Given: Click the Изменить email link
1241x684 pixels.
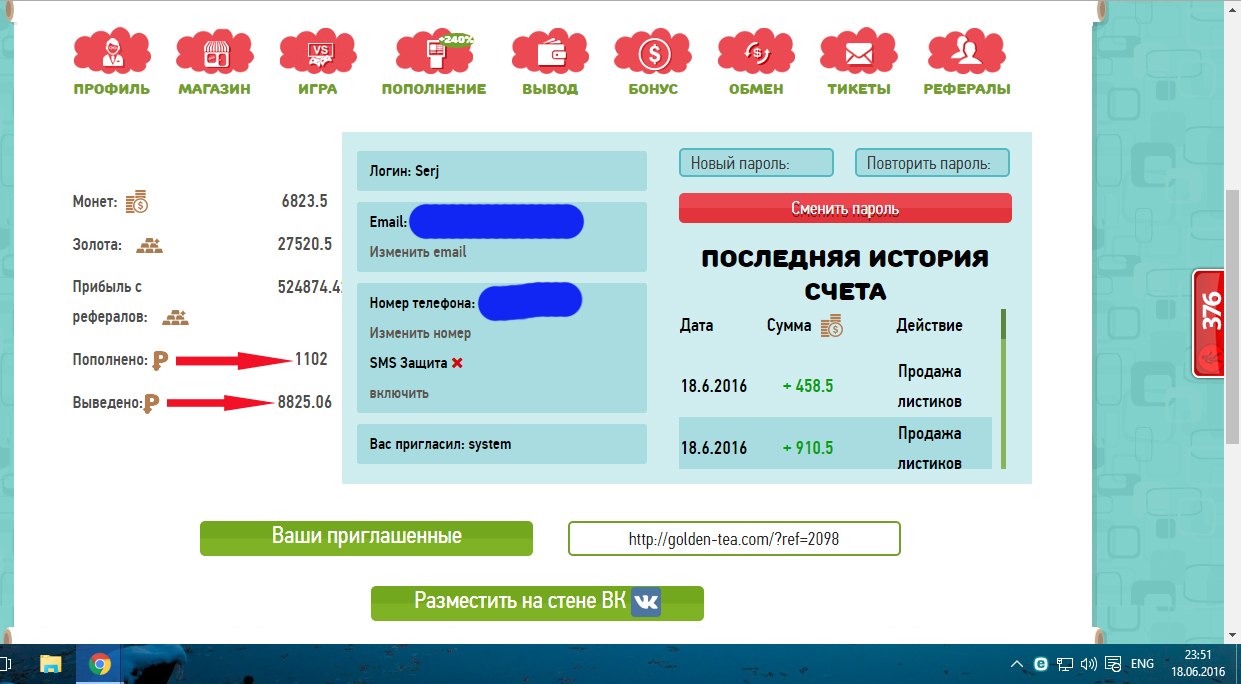Looking at the screenshot, I should [418, 252].
